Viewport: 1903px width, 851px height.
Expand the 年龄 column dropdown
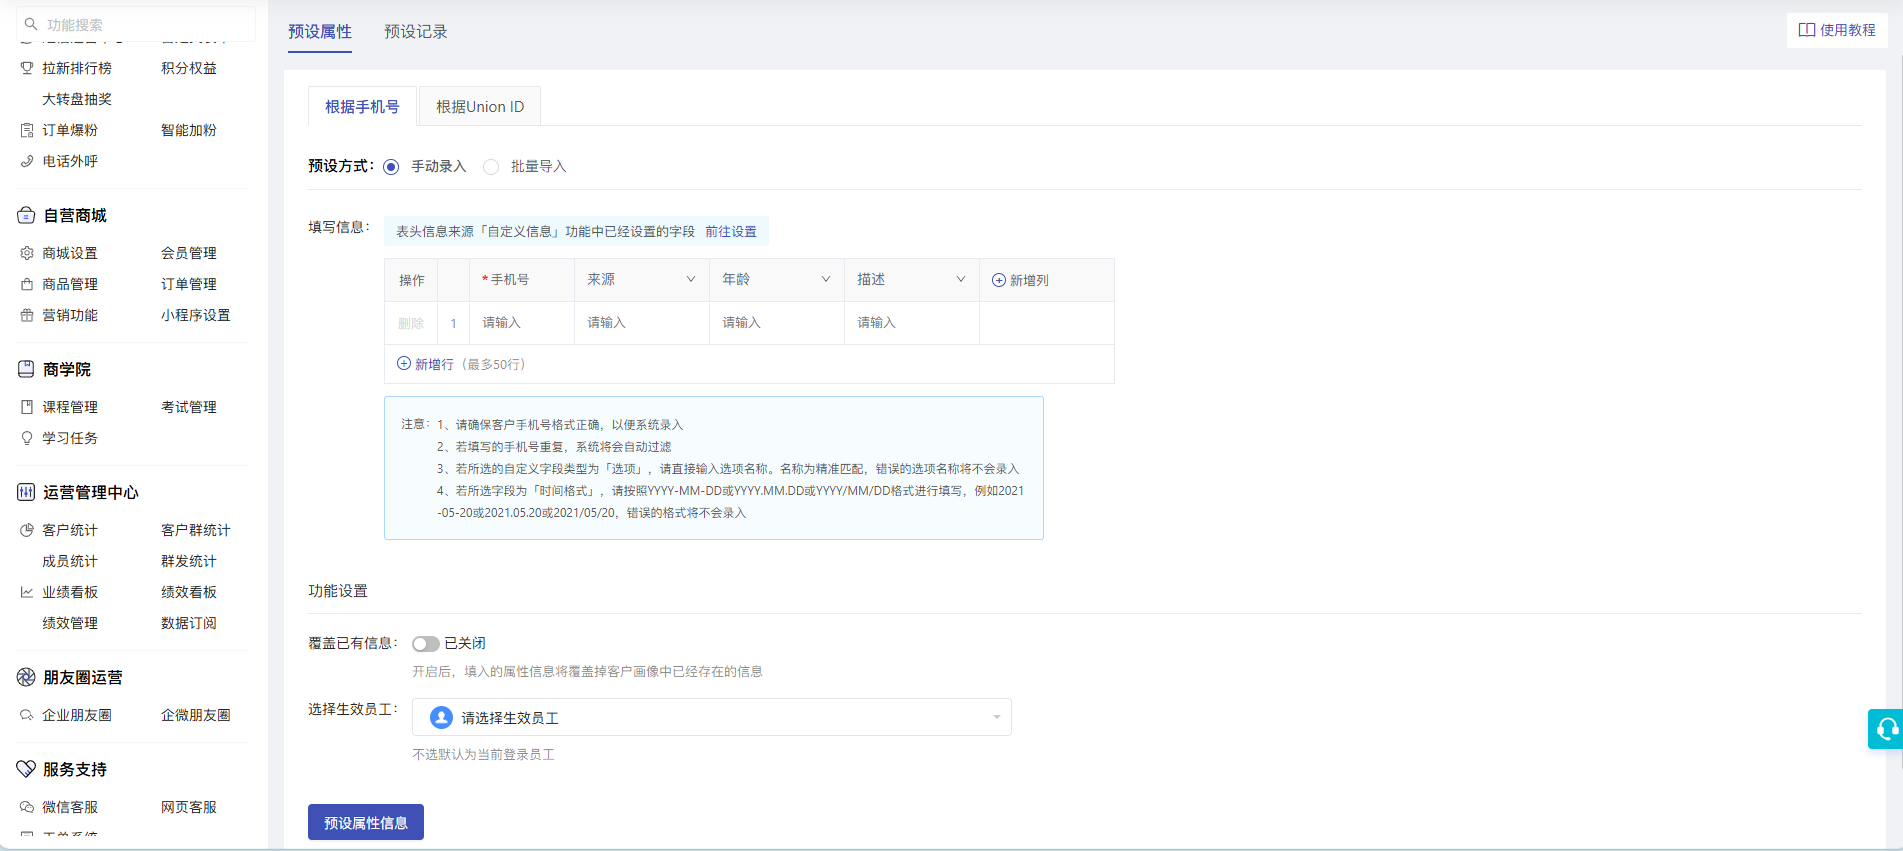(825, 279)
